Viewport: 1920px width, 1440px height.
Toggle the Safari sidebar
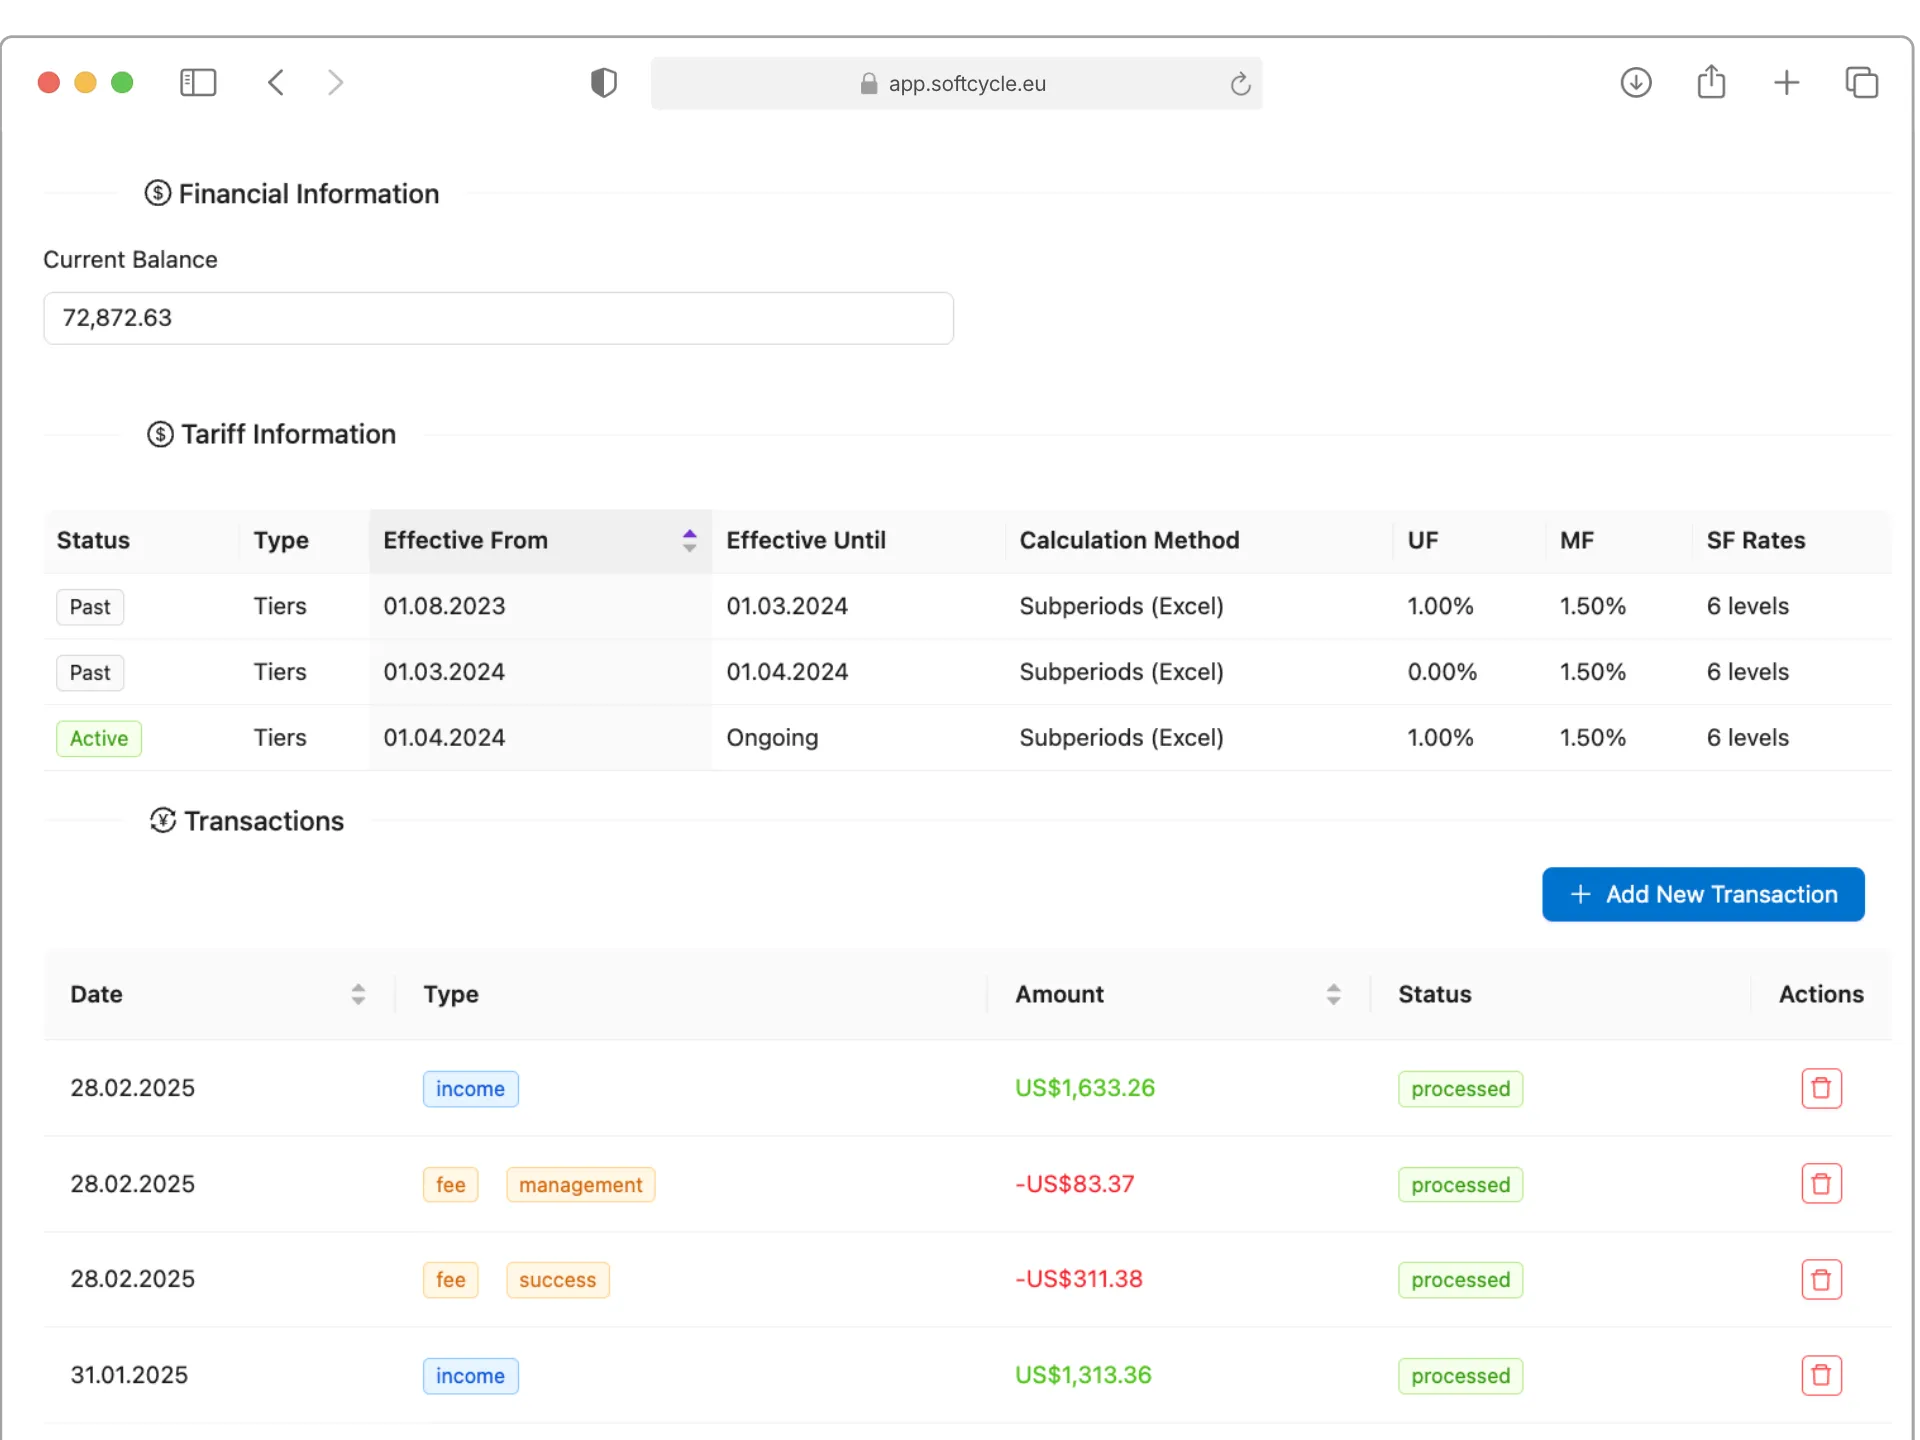pyautogui.click(x=198, y=83)
